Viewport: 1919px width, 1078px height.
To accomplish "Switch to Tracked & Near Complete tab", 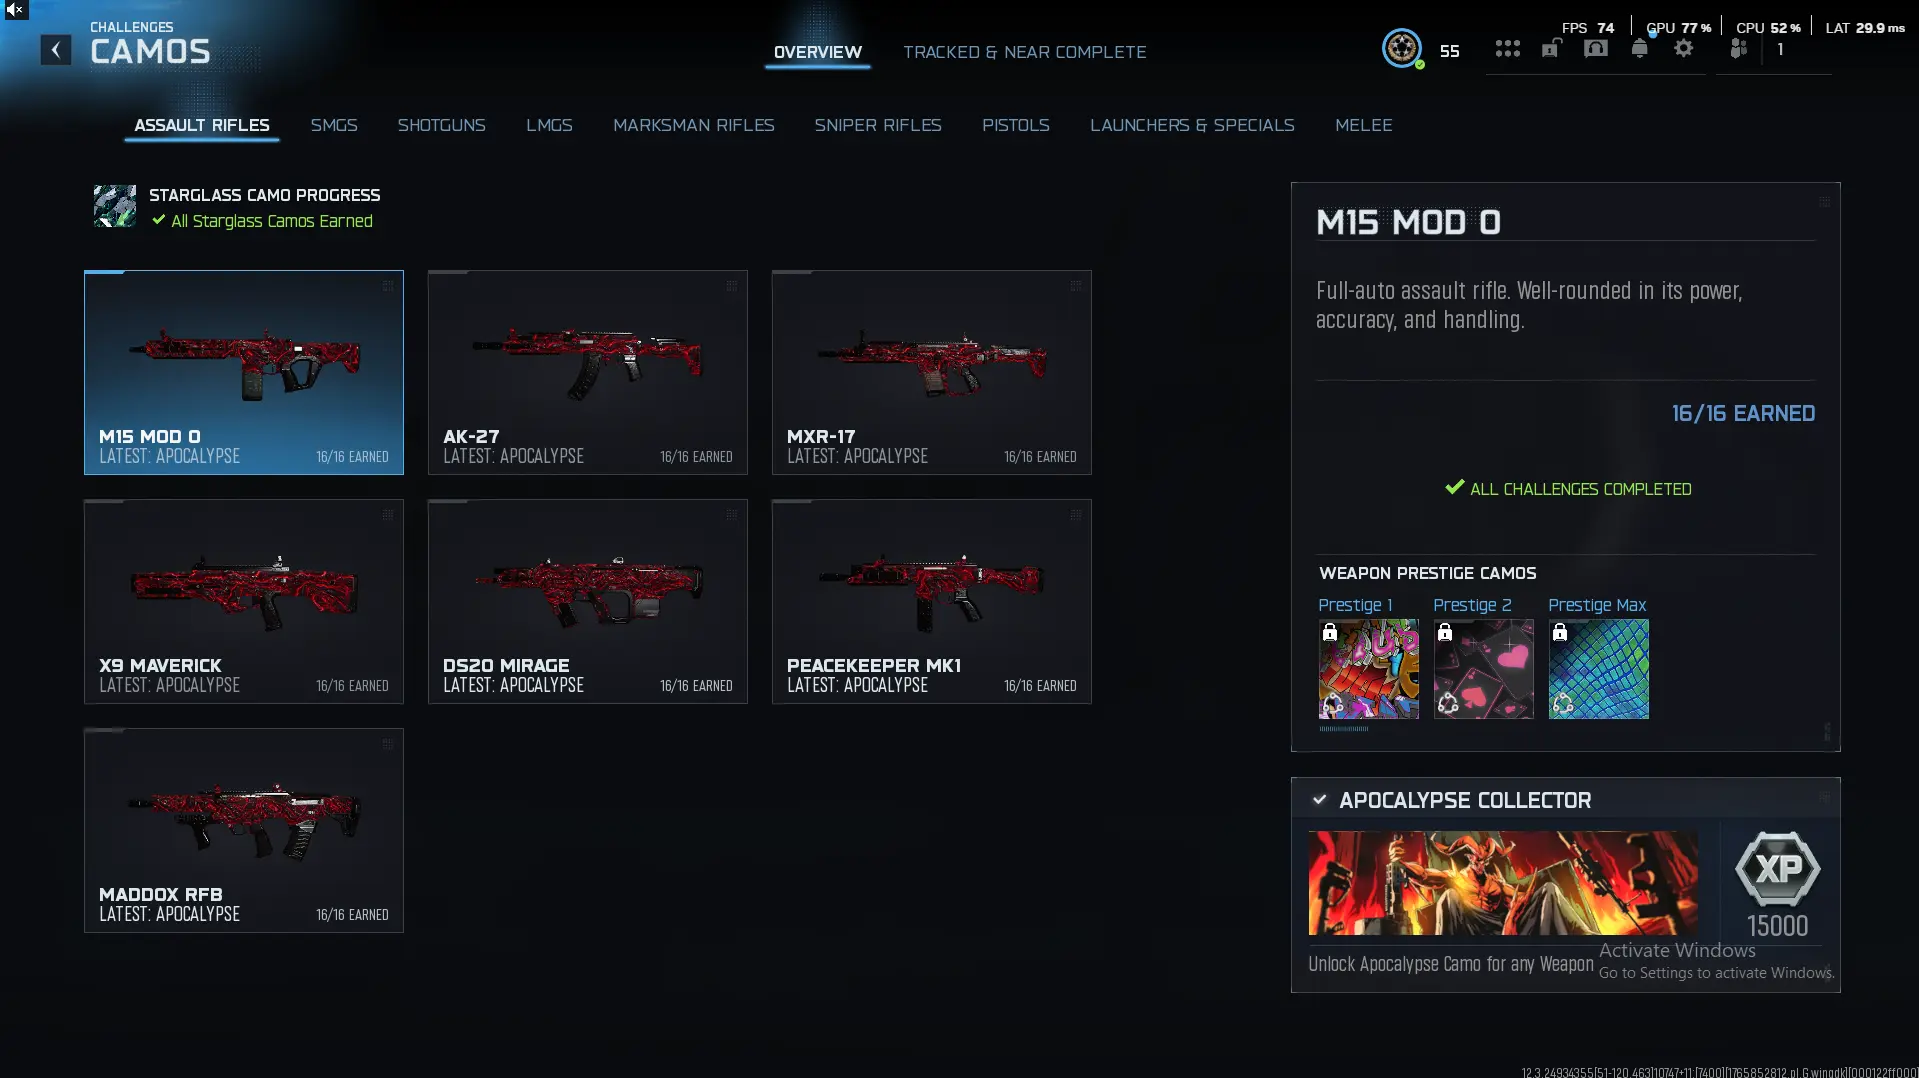I will (x=1025, y=52).
